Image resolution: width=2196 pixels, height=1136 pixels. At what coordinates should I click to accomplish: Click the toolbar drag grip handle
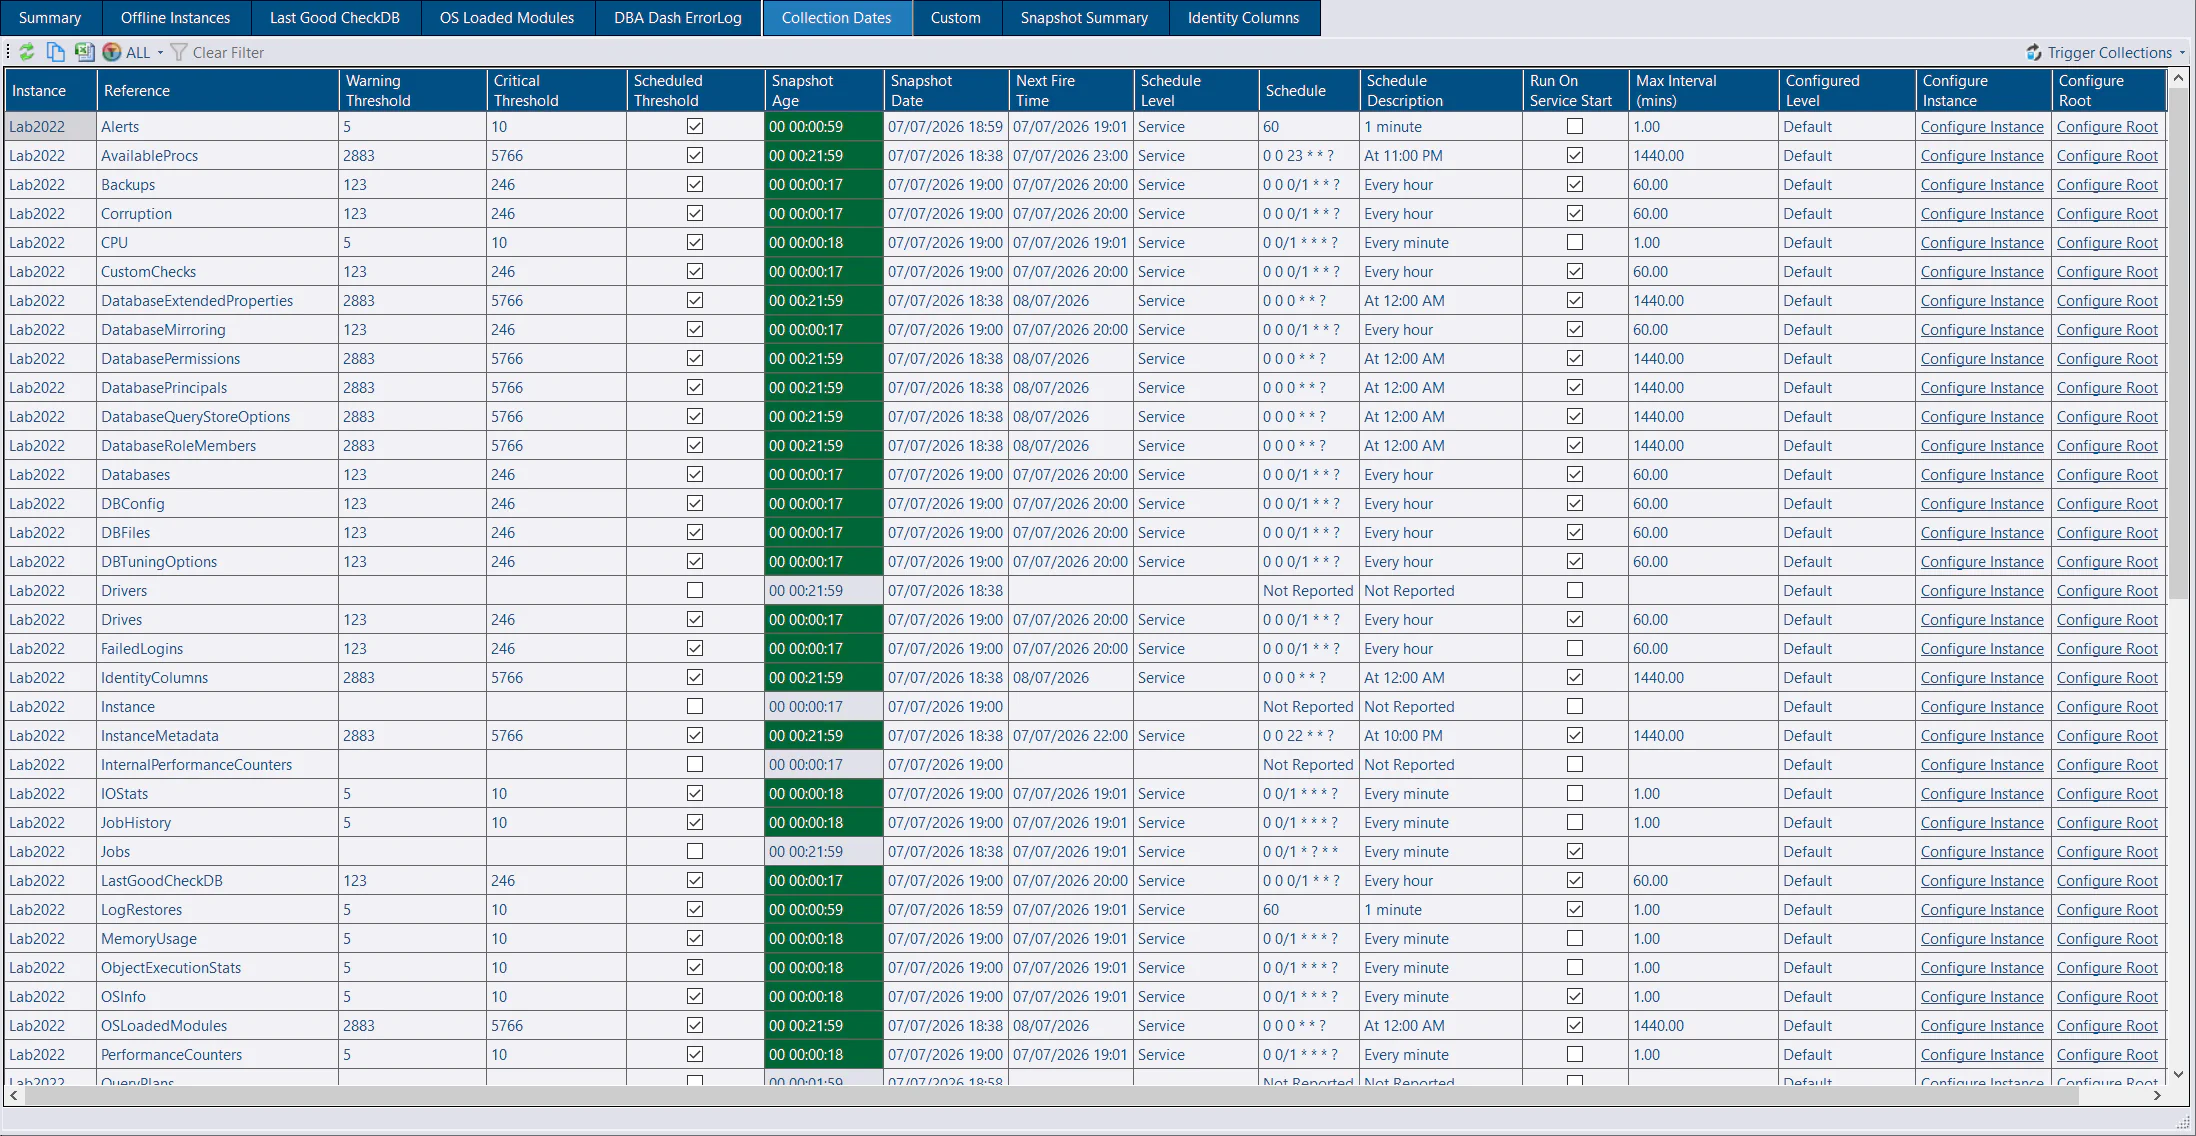[x=8, y=52]
